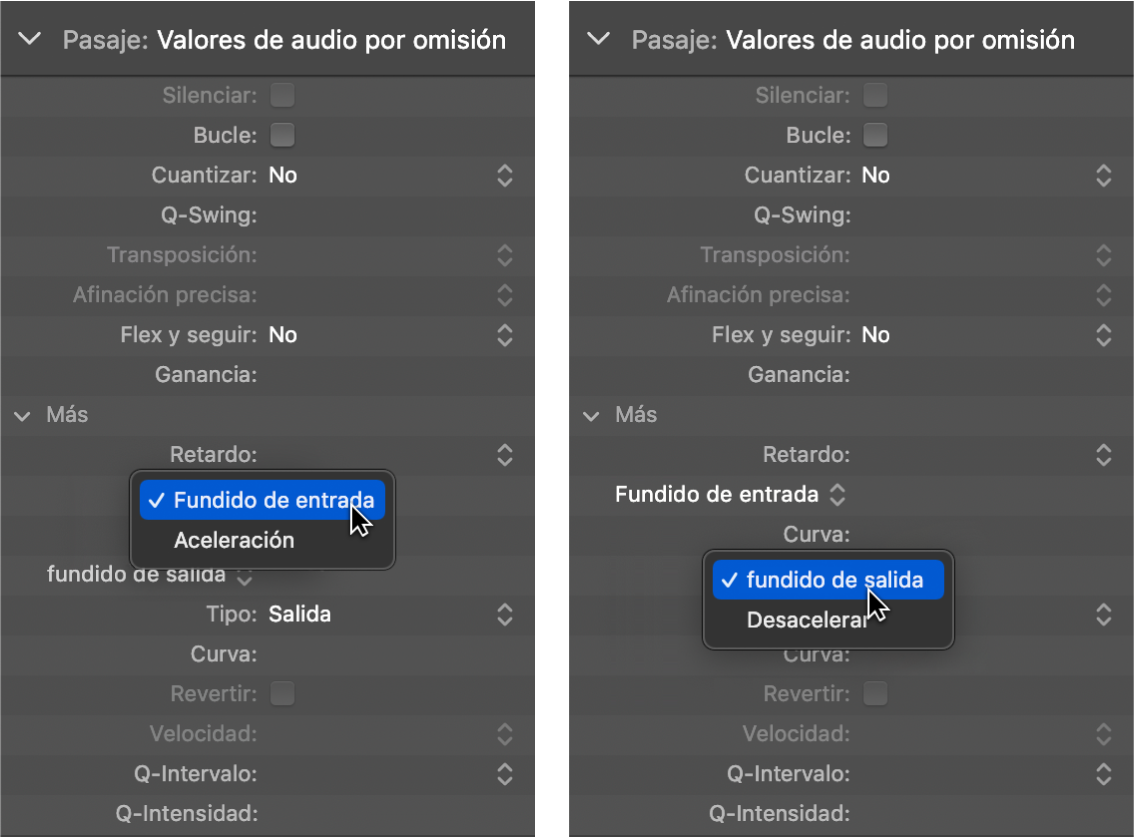This screenshot has height=838, width=1136.
Task: Select the checked fundido de salida menu item
Action: (828, 580)
